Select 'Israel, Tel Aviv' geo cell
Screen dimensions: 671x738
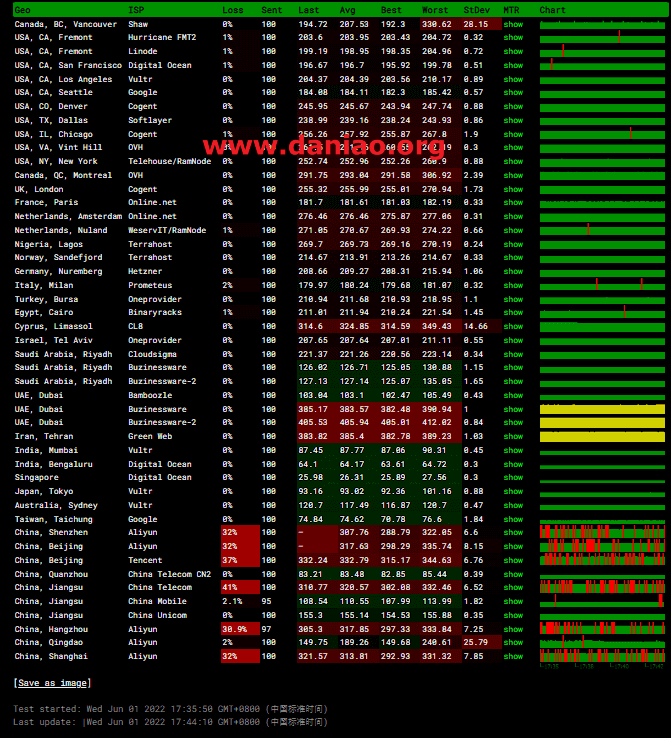point(54,340)
